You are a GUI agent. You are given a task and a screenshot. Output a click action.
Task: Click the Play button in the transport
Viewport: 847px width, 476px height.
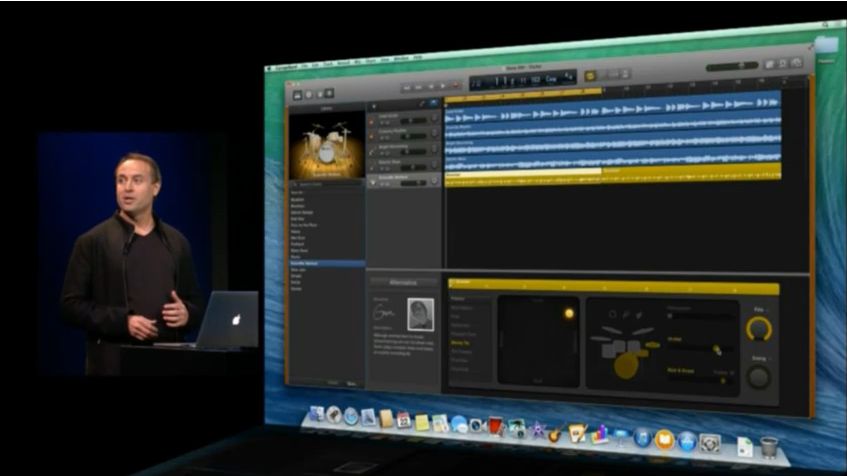point(443,86)
